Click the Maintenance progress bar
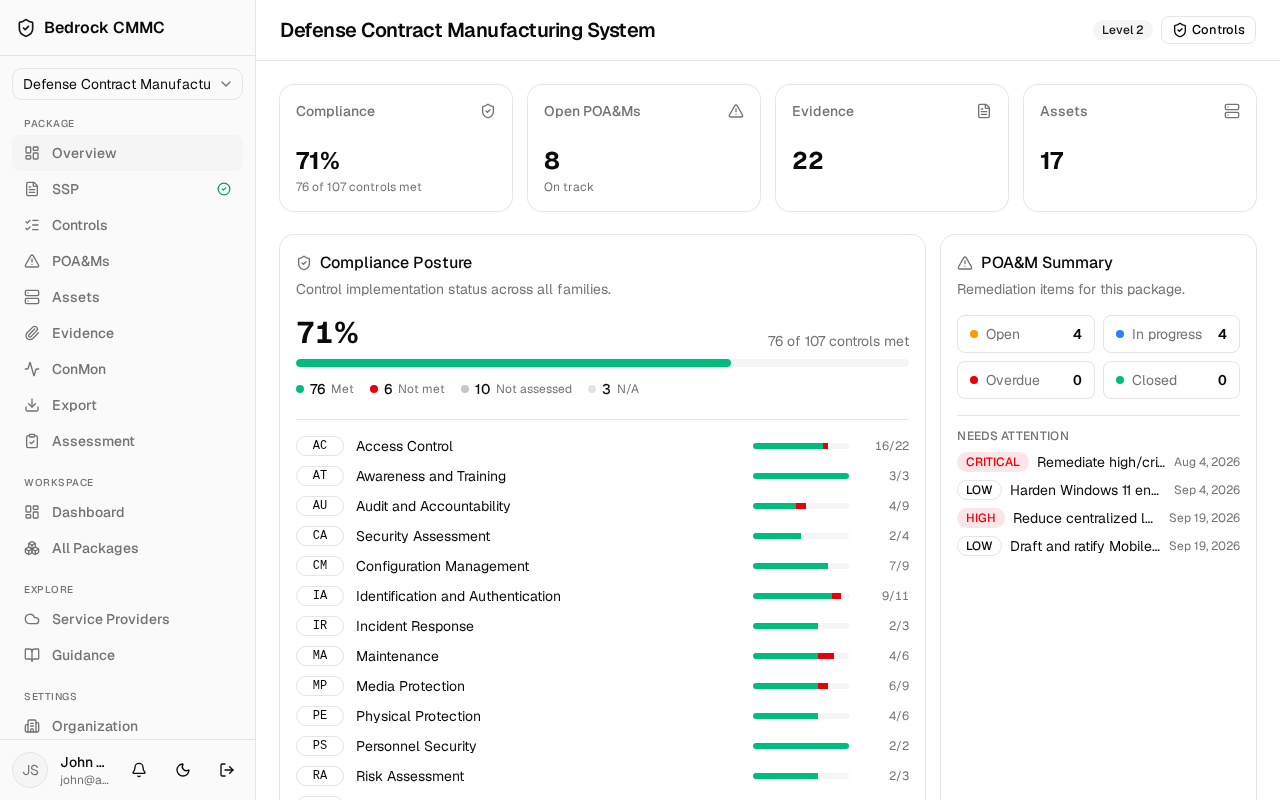Screen dimensions: 1280x800 (801, 656)
